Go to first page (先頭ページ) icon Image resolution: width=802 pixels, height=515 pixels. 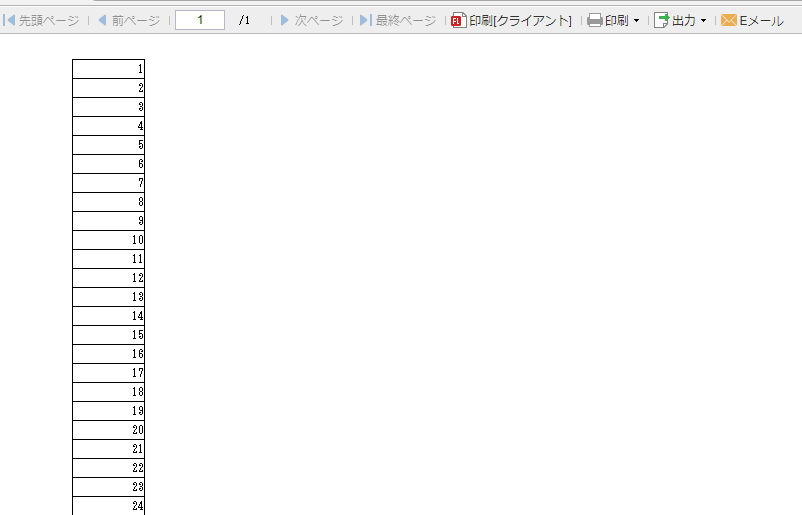(9, 20)
